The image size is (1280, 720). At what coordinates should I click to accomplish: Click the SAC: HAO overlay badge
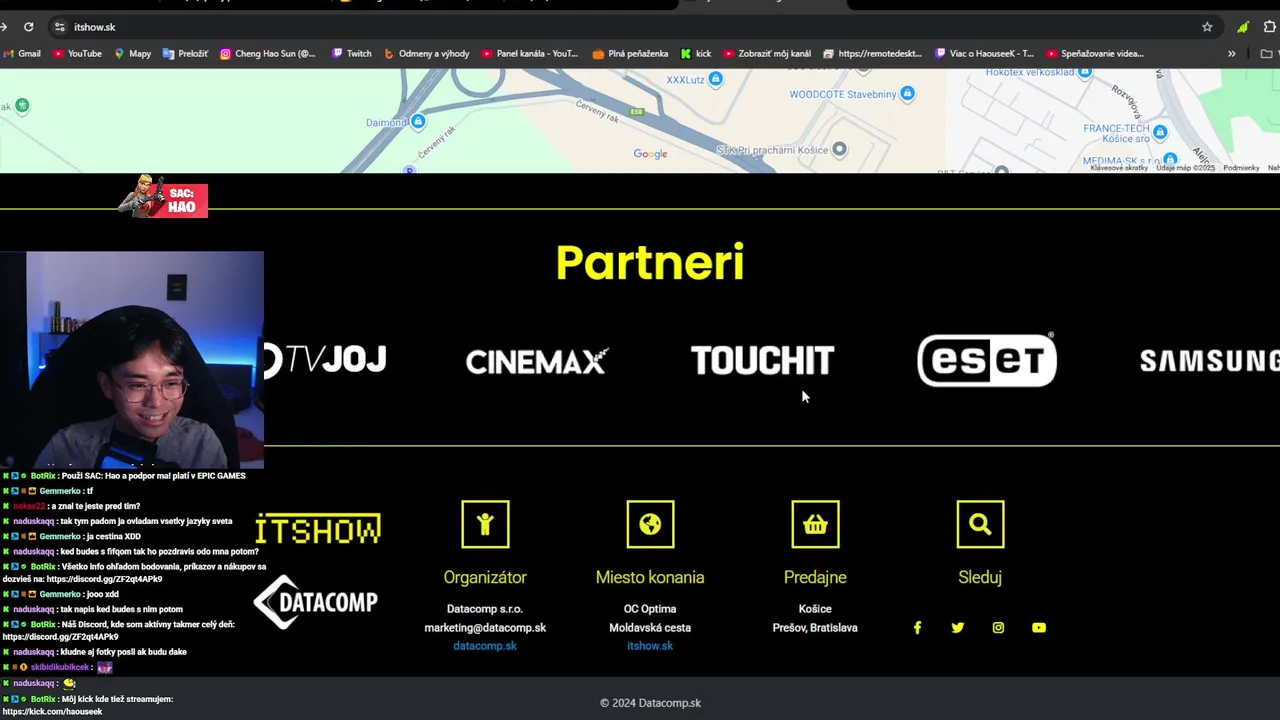163,197
